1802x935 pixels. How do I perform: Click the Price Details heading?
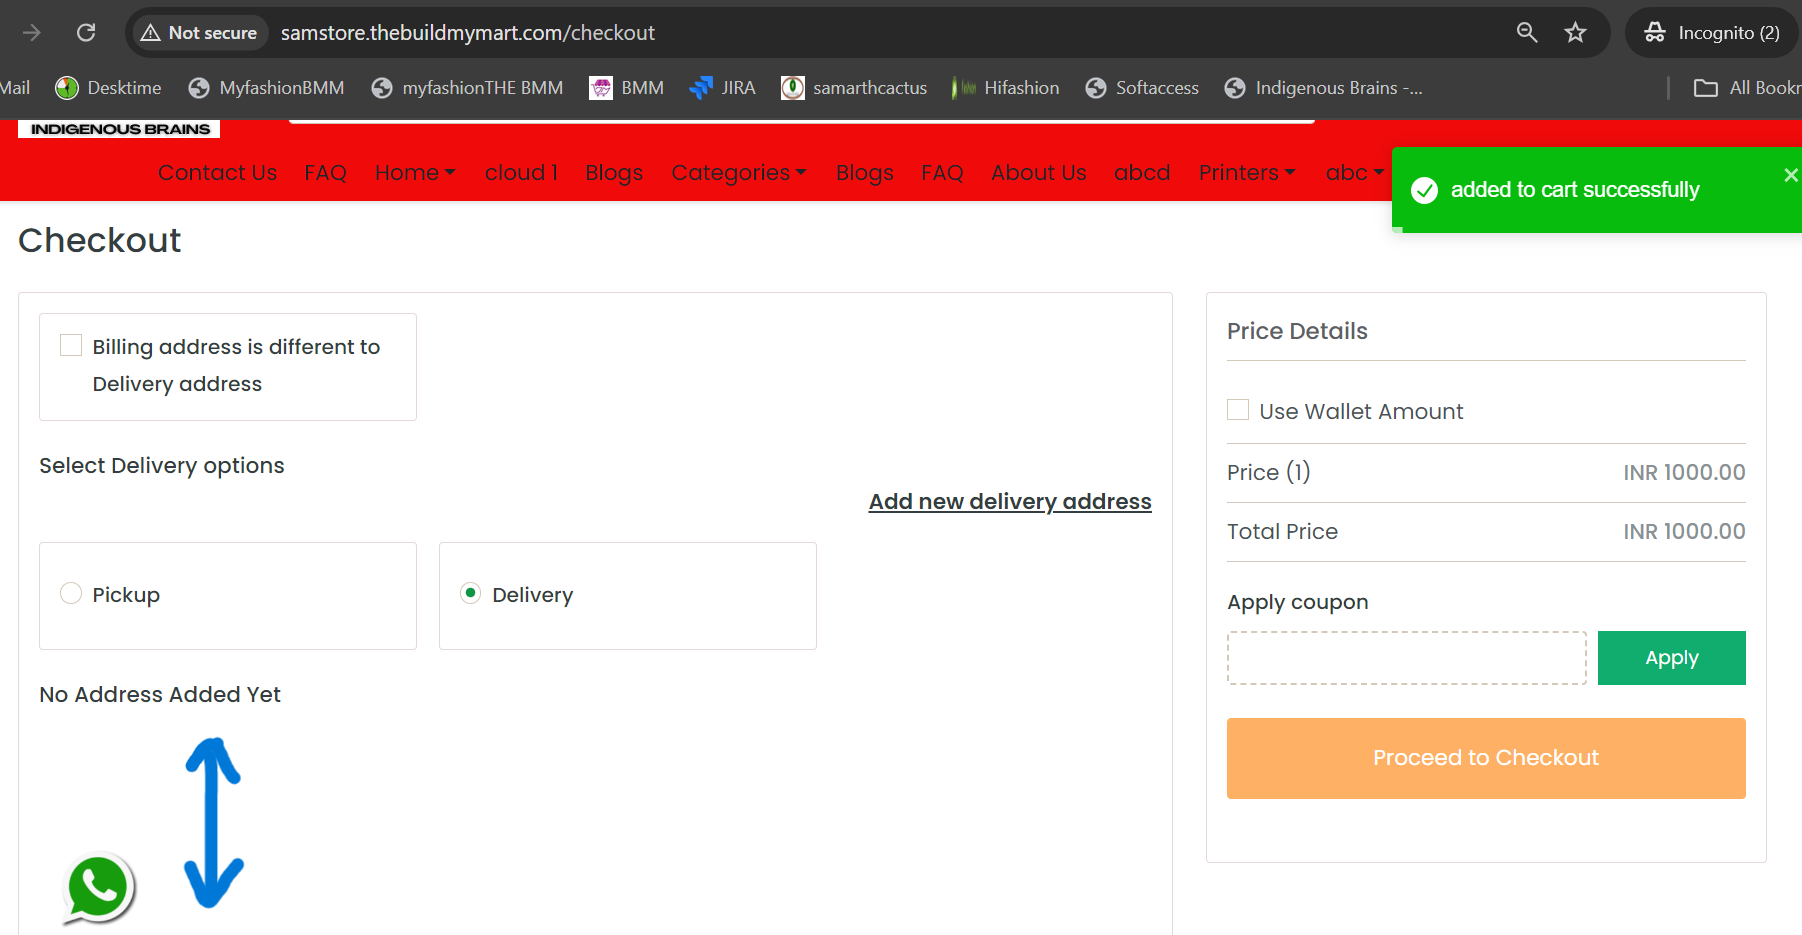point(1297,331)
